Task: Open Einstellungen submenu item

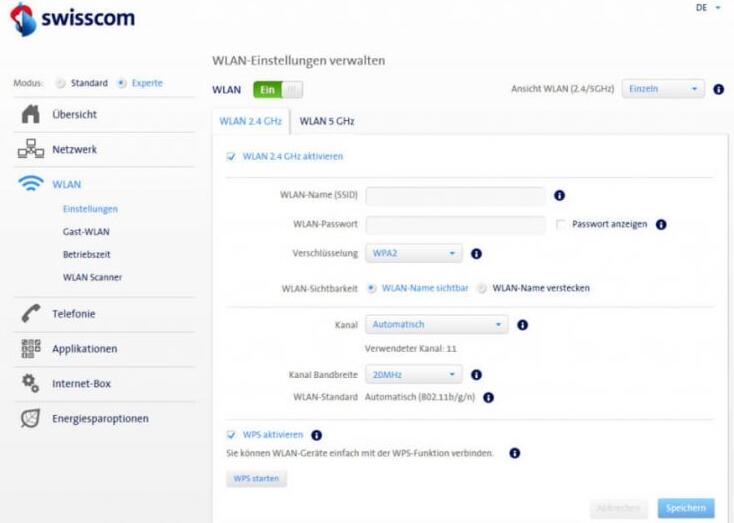Action: 90,209
